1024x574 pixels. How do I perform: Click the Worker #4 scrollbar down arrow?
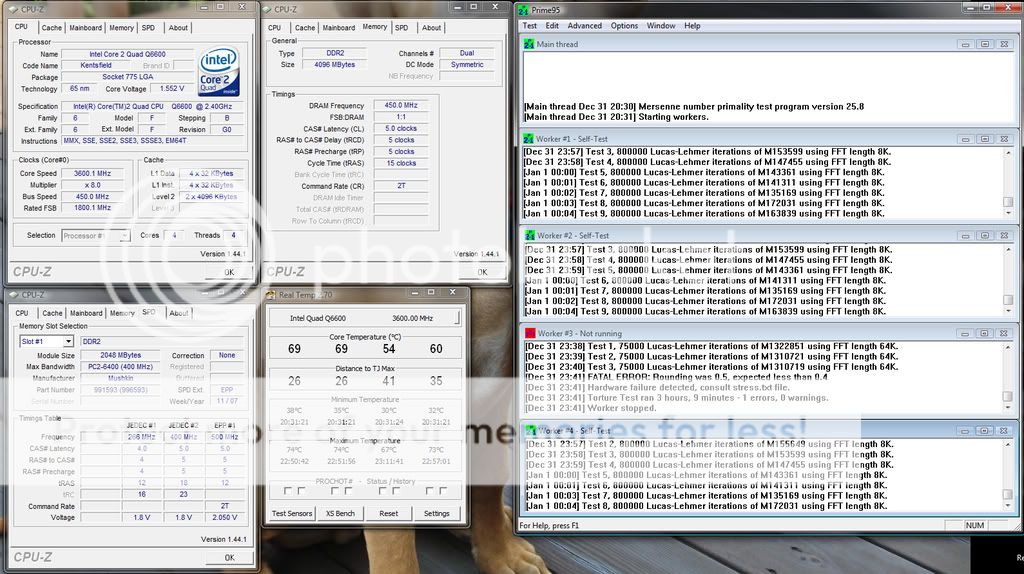[x=1008, y=505]
